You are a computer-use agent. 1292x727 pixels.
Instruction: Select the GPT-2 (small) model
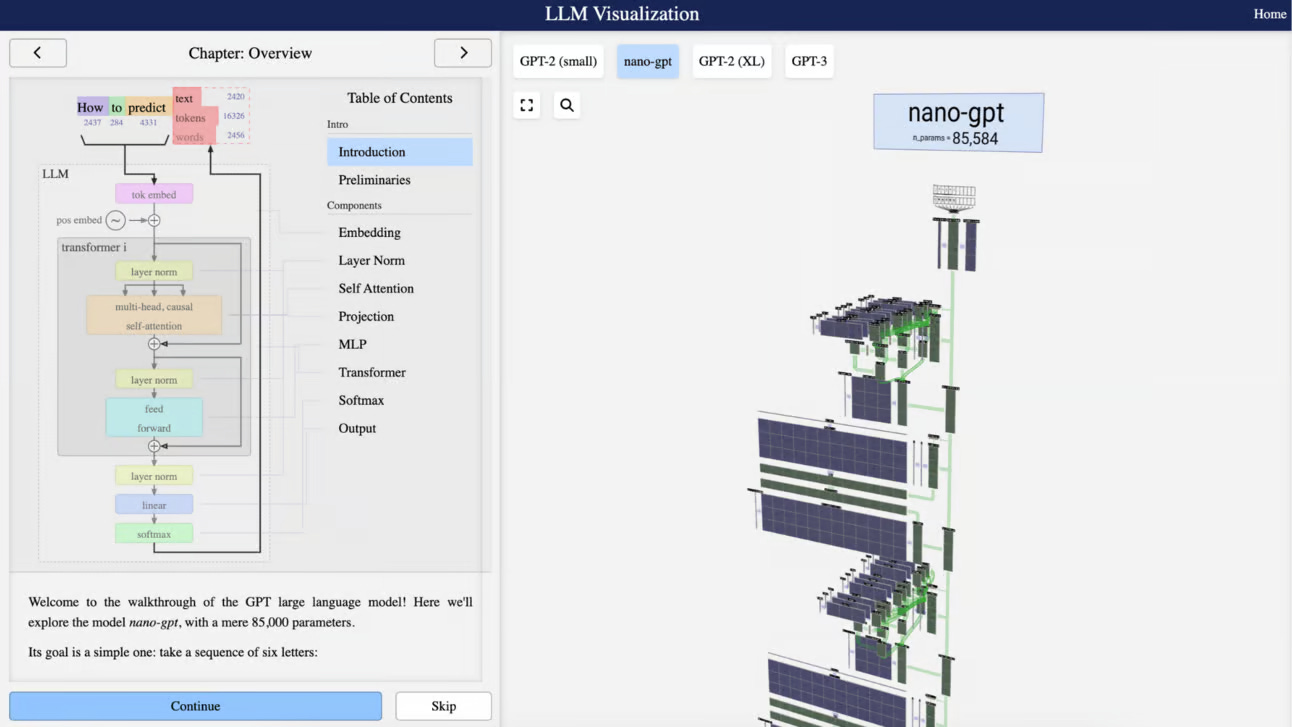point(558,61)
